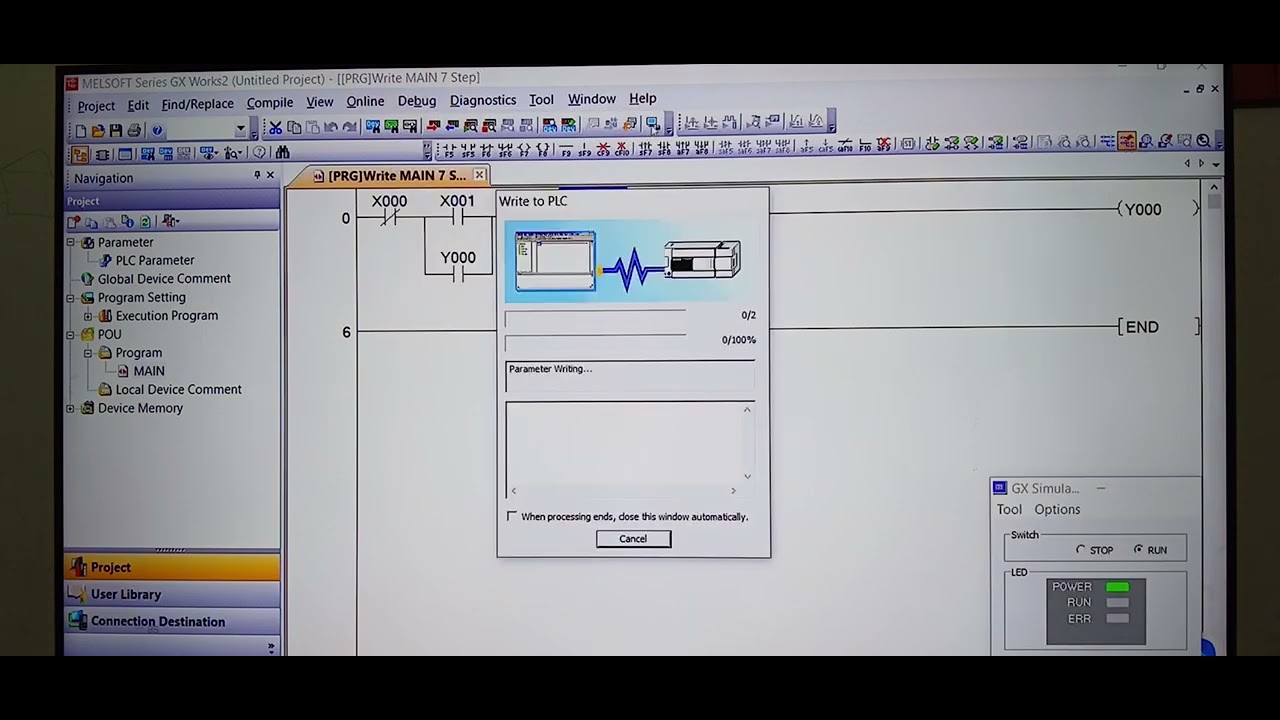Click the Redo arrow icon
1280x720 pixels.
349,127
